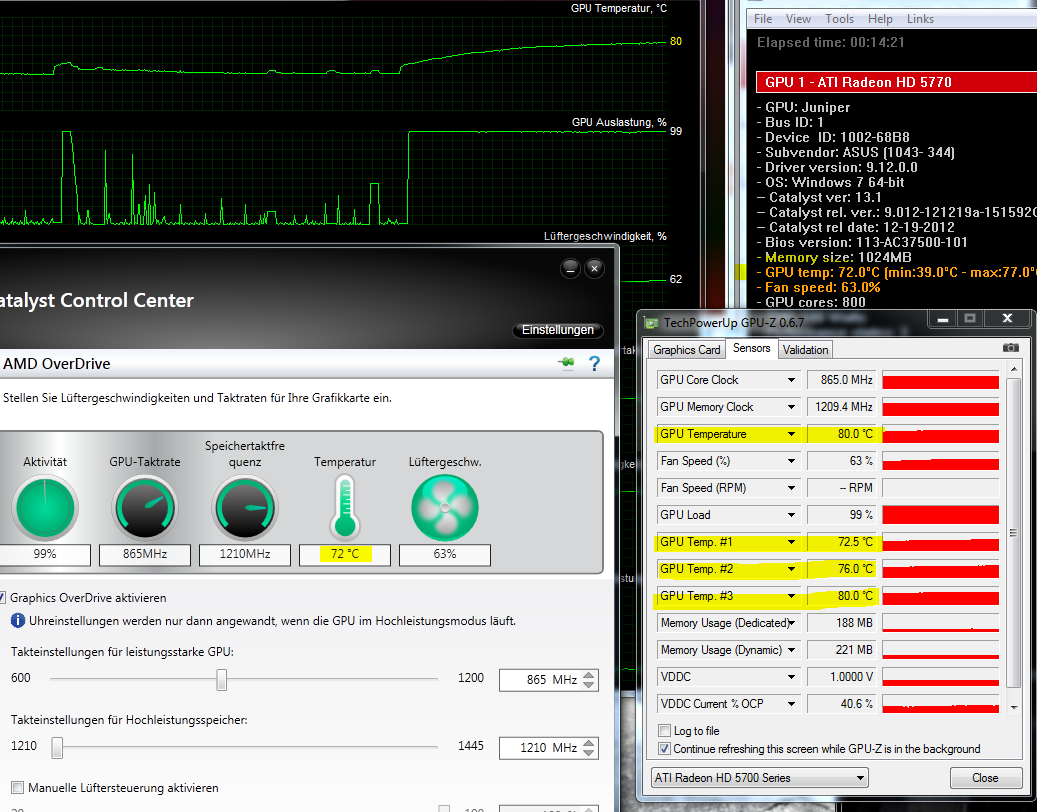Click the Lüftergeschw. fan gauge icon
1037x812 pixels.
click(444, 508)
